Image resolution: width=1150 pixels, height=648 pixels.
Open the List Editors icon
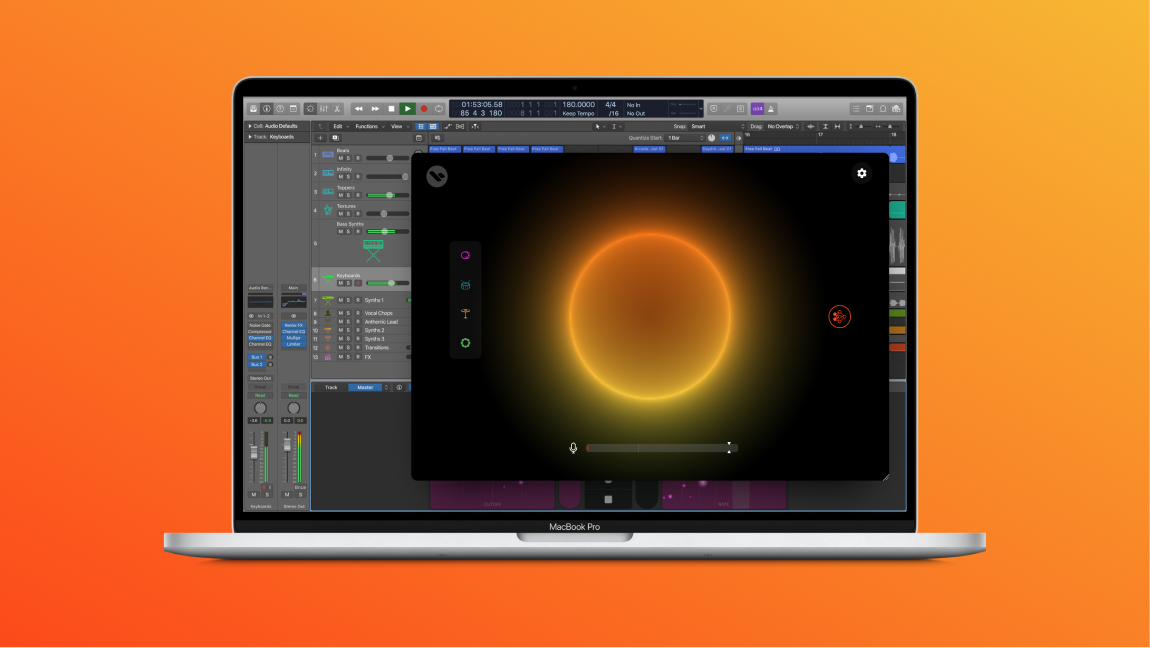pyautogui.click(x=855, y=108)
